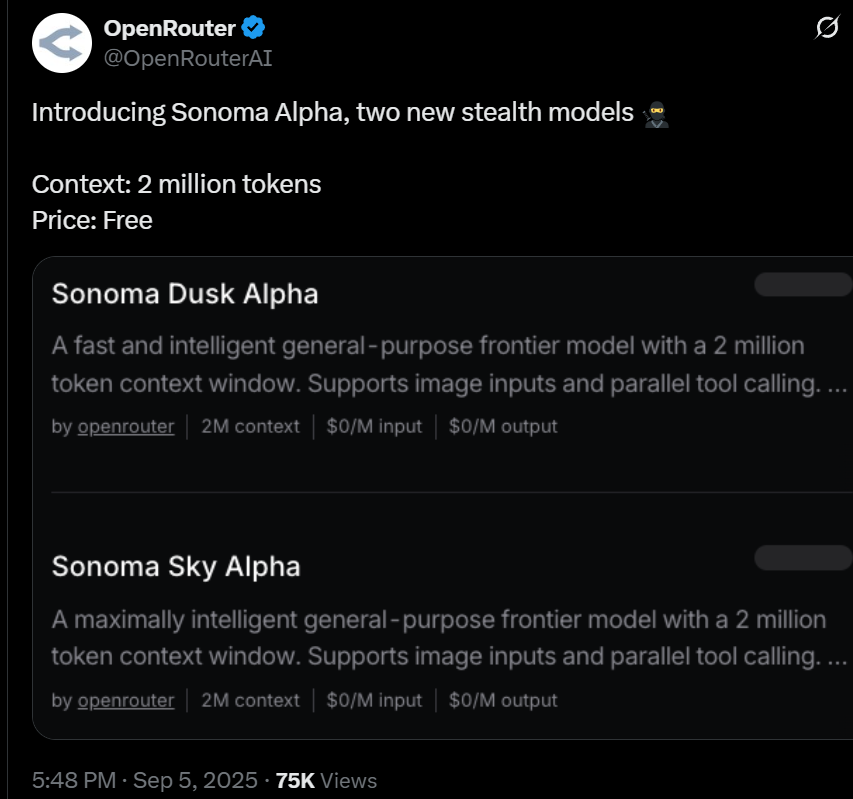Expand truncated Dusk Alpha description ellipsis
This screenshot has height=799, width=853.
837,384
